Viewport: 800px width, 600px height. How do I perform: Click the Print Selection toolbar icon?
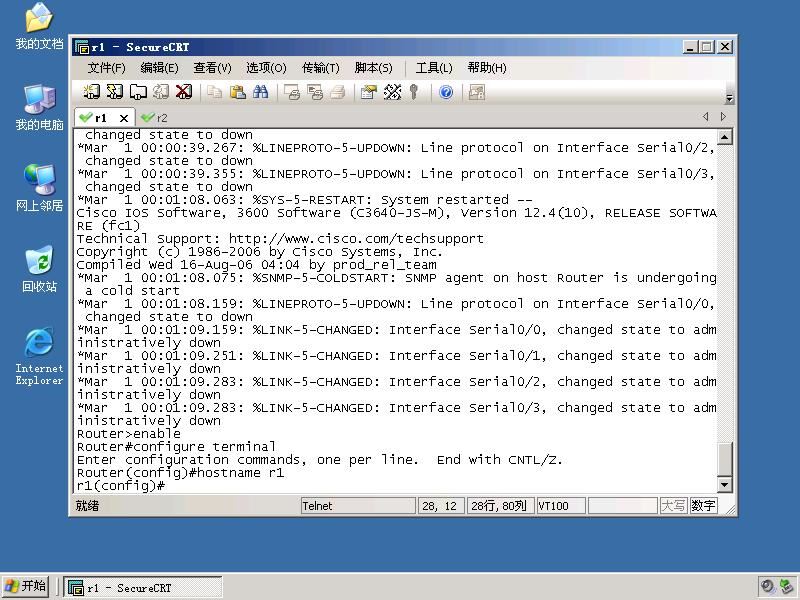click(x=315, y=92)
